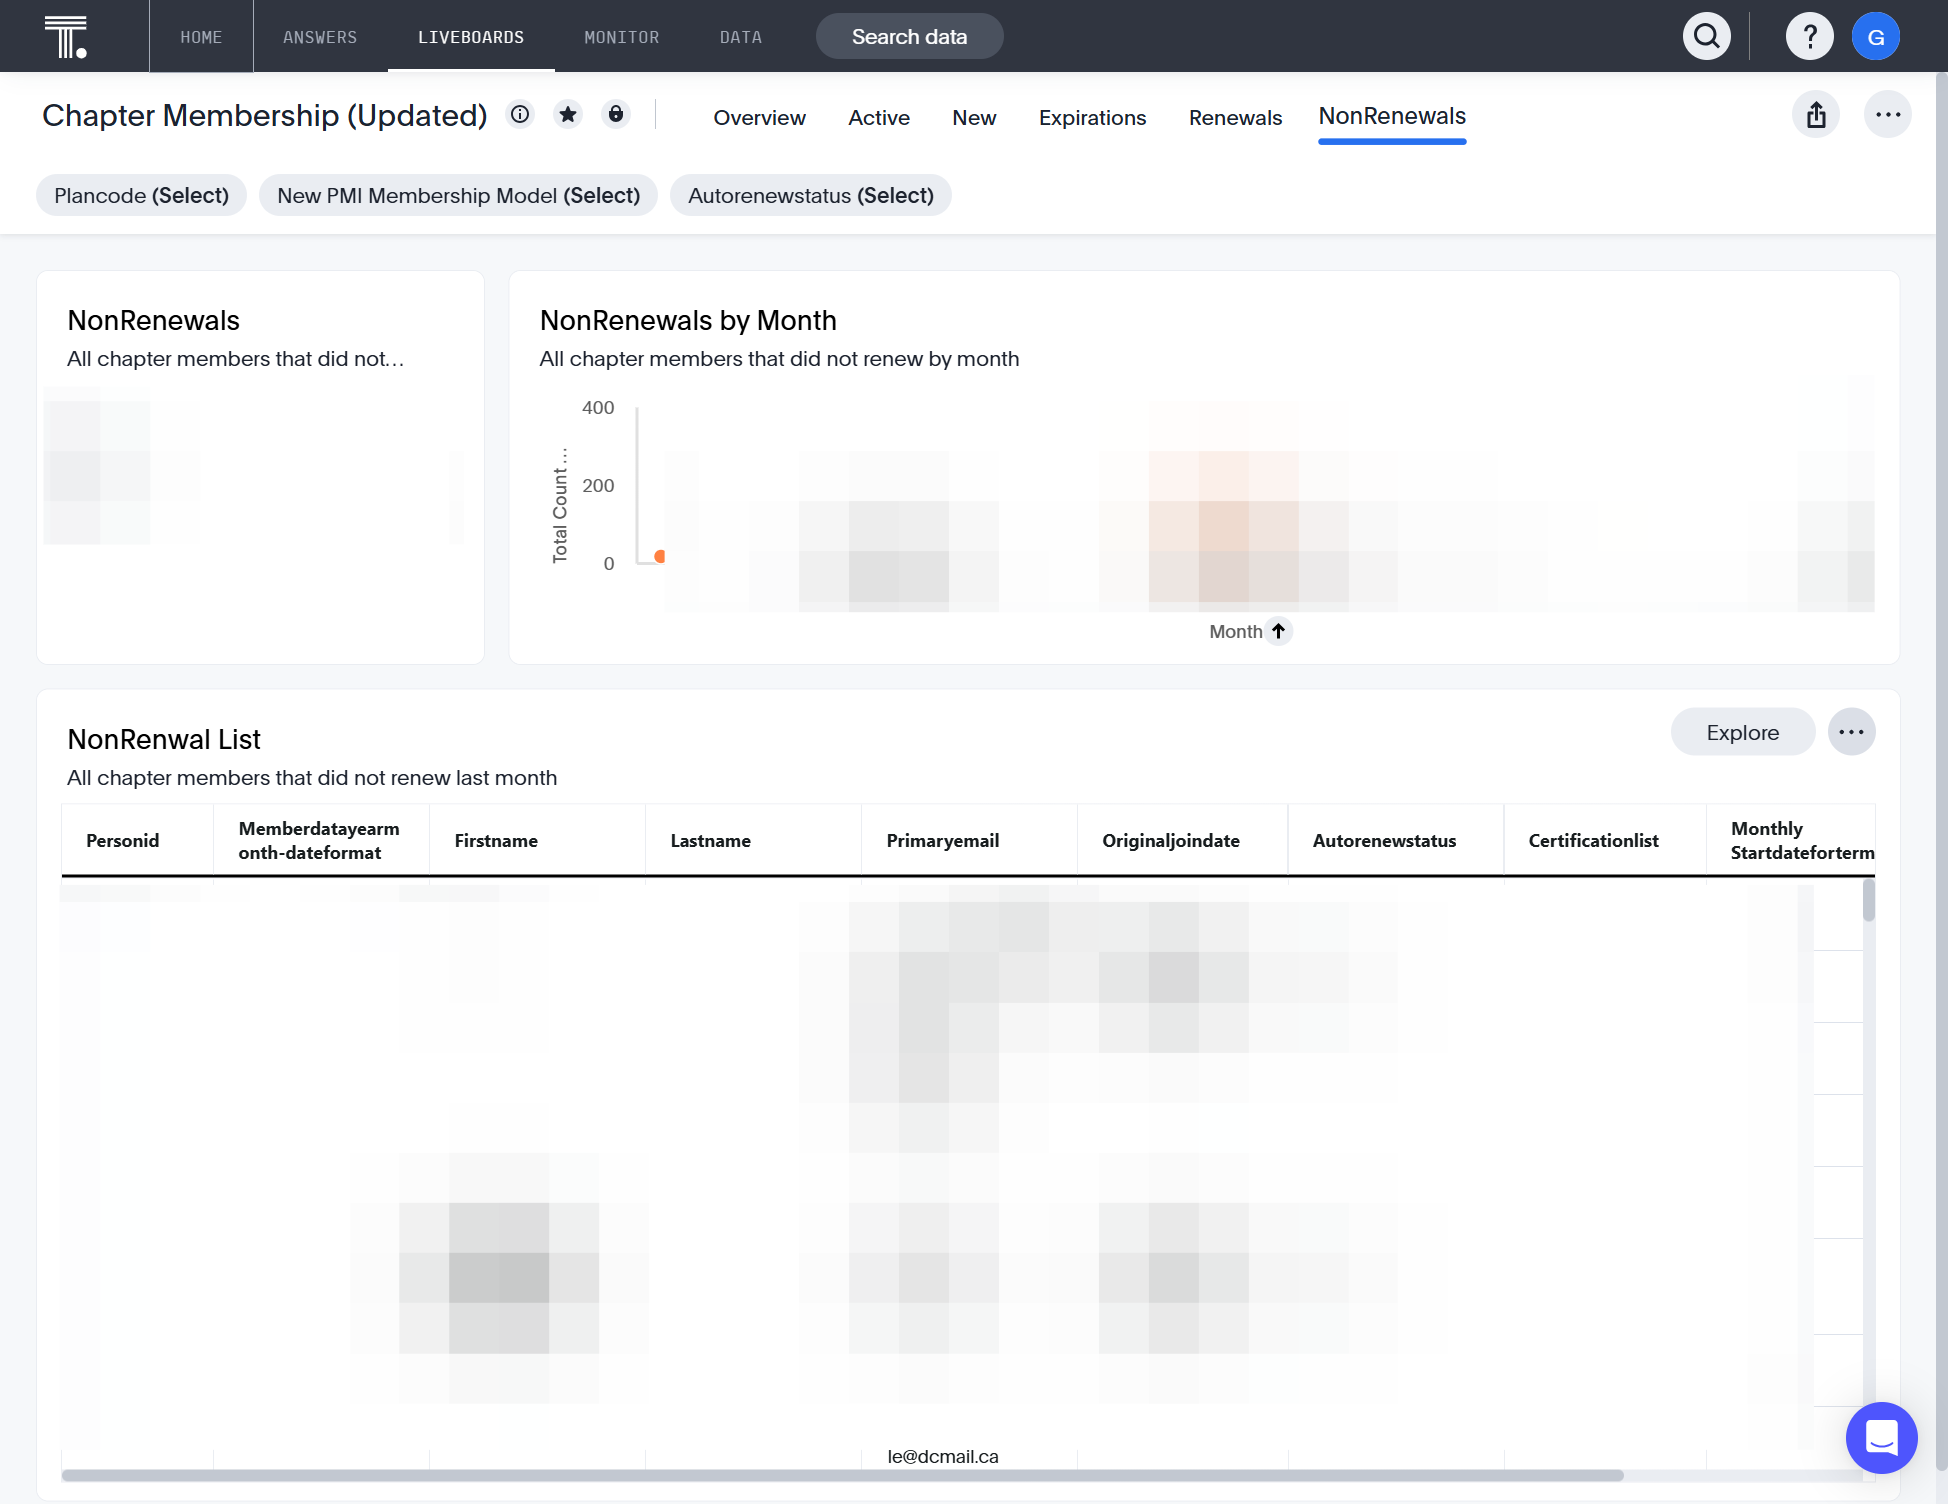
Task: Click the NonRenwal List title
Action: [x=164, y=739]
